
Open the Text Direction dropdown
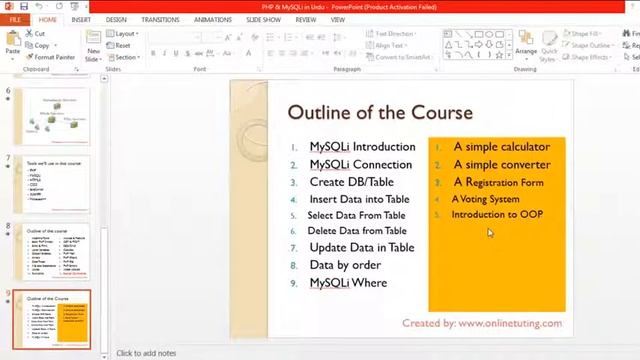click(391, 33)
